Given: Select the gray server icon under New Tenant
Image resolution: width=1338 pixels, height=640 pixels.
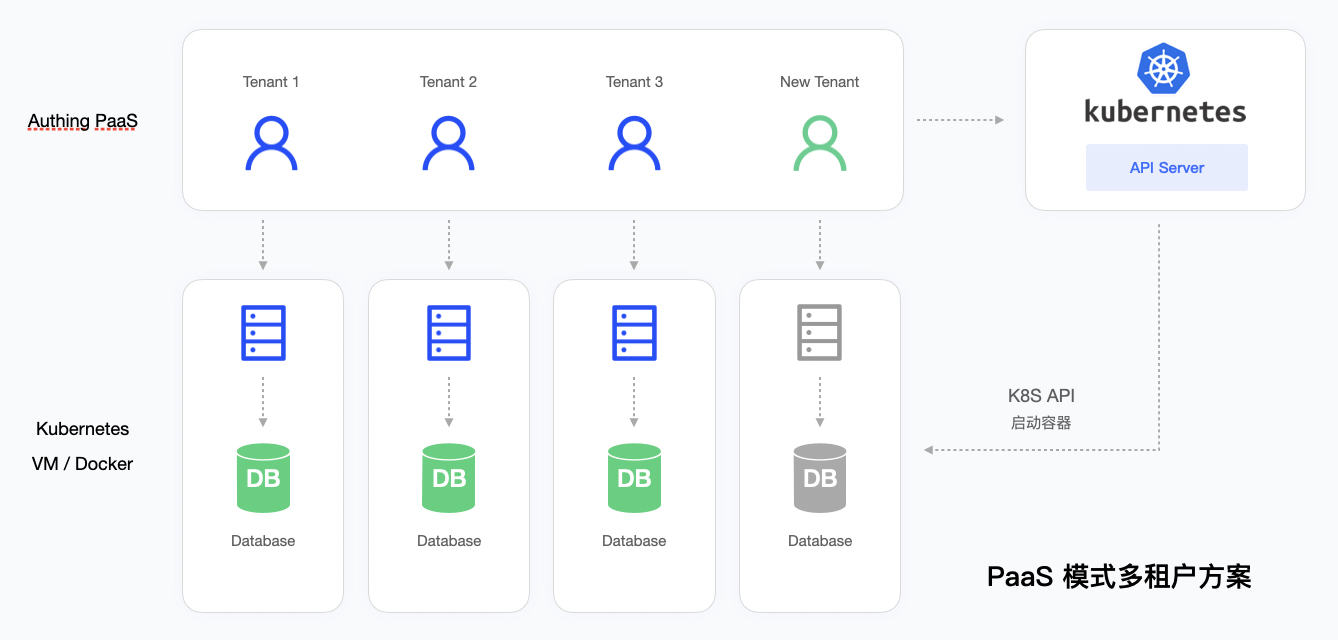Looking at the screenshot, I should 820,333.
